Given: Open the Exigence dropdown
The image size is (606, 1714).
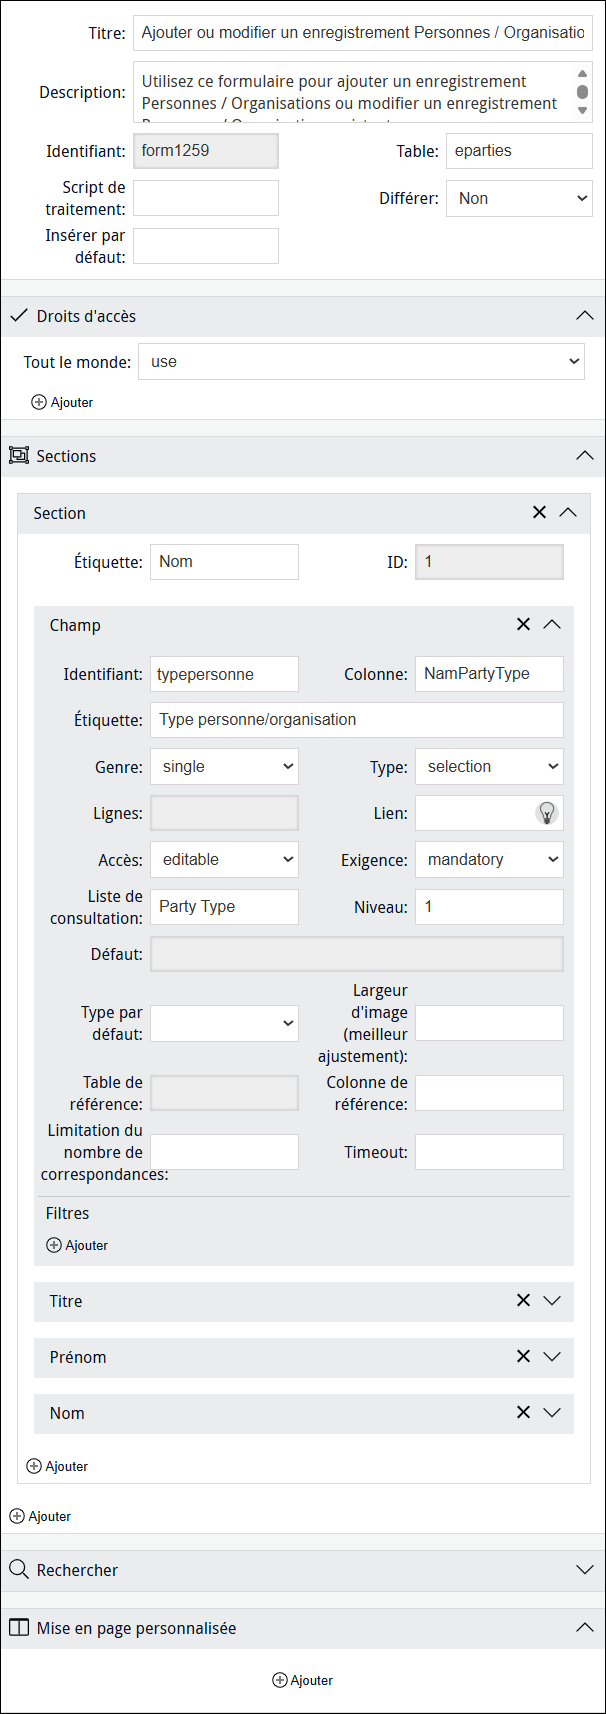Looking at the screenshot, I should (489, 860).
